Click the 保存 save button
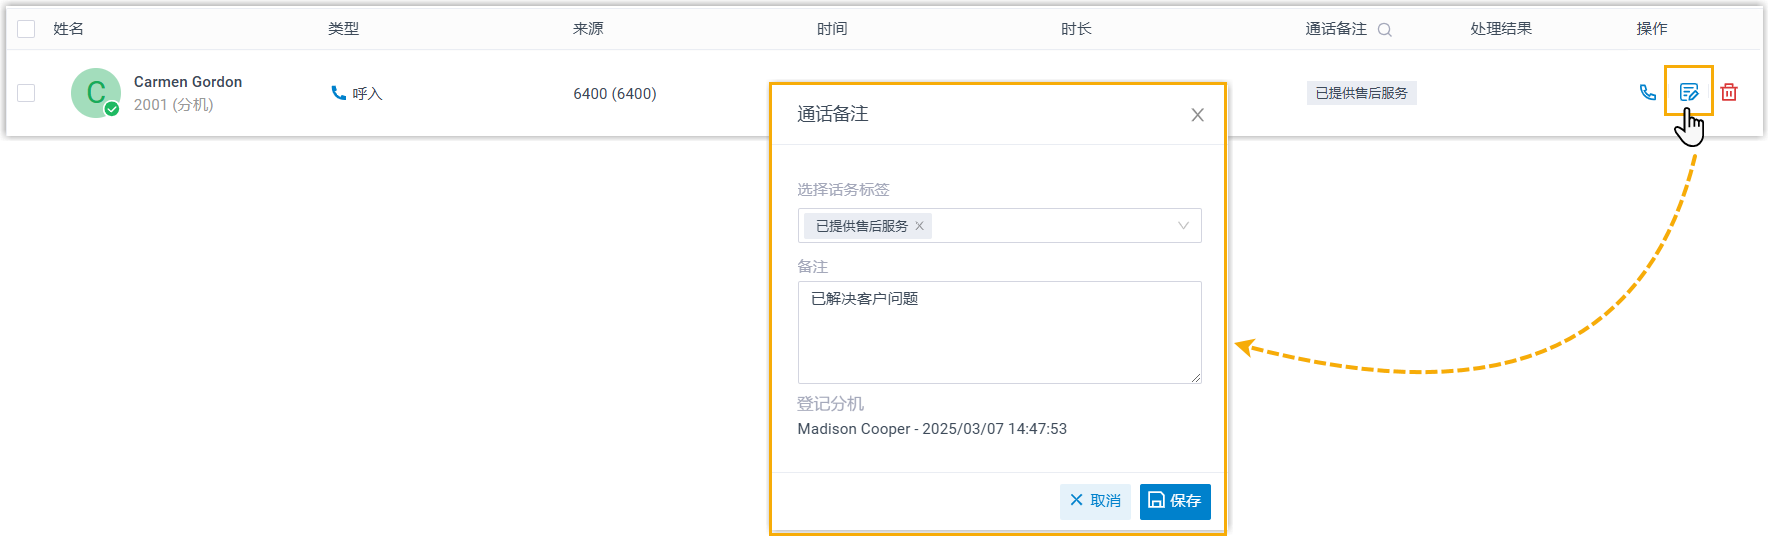1769x536 pixels. click(x=1175, y=501)
